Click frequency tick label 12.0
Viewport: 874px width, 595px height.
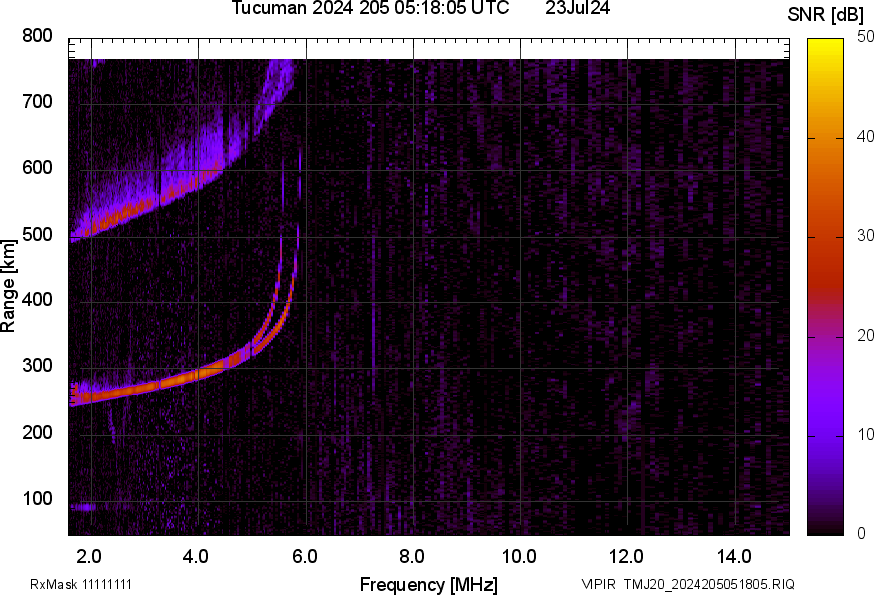coord(626,557)
